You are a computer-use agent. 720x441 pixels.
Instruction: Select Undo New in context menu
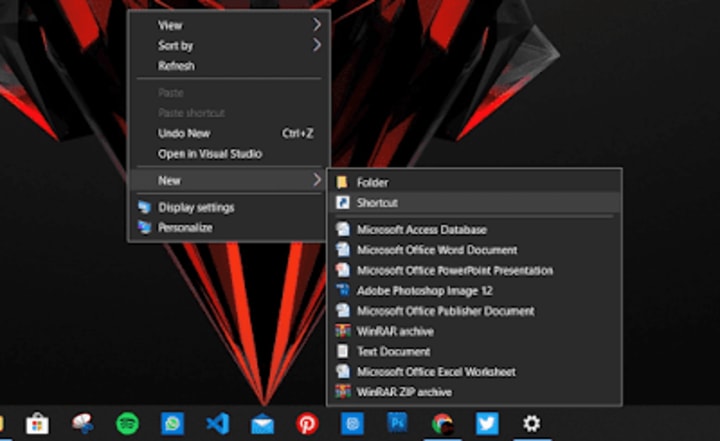[229, 133]
